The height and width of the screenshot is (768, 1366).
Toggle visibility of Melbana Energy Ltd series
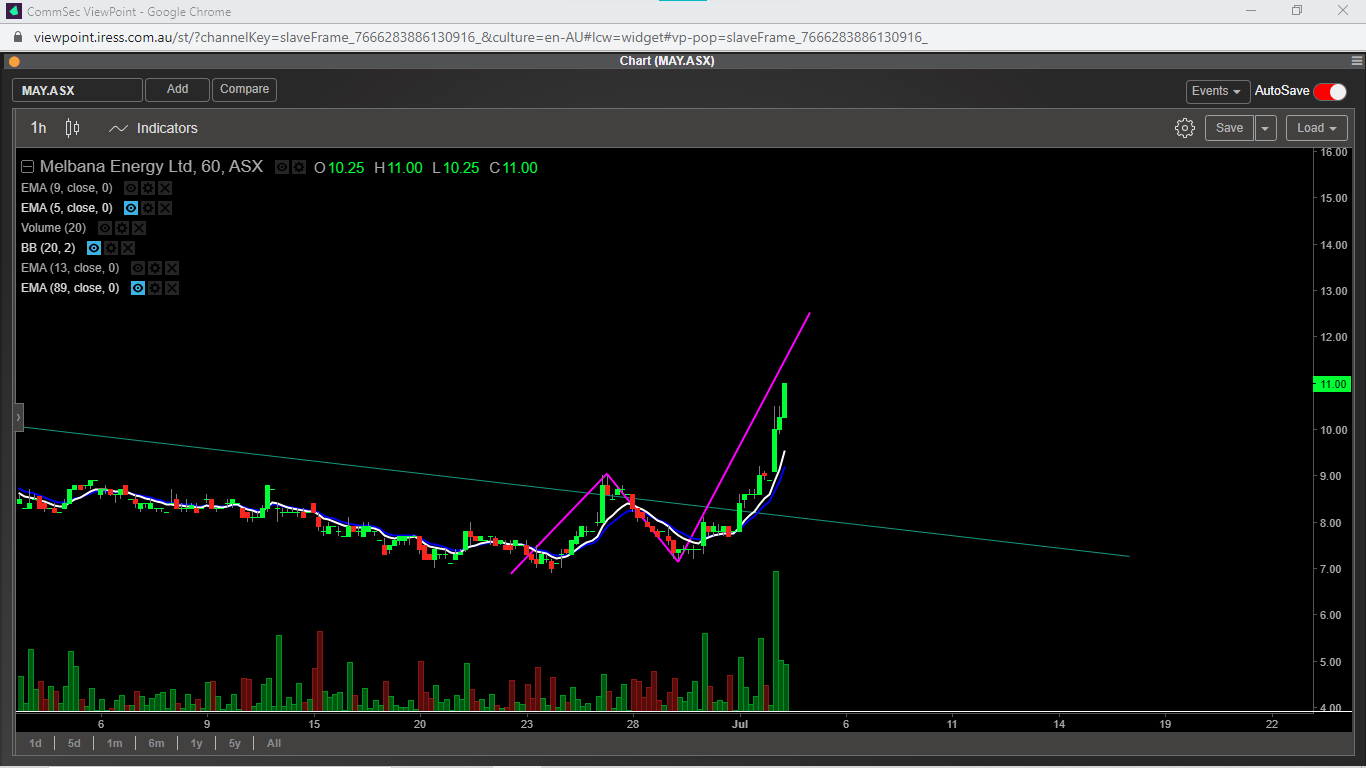pos(282,168)
